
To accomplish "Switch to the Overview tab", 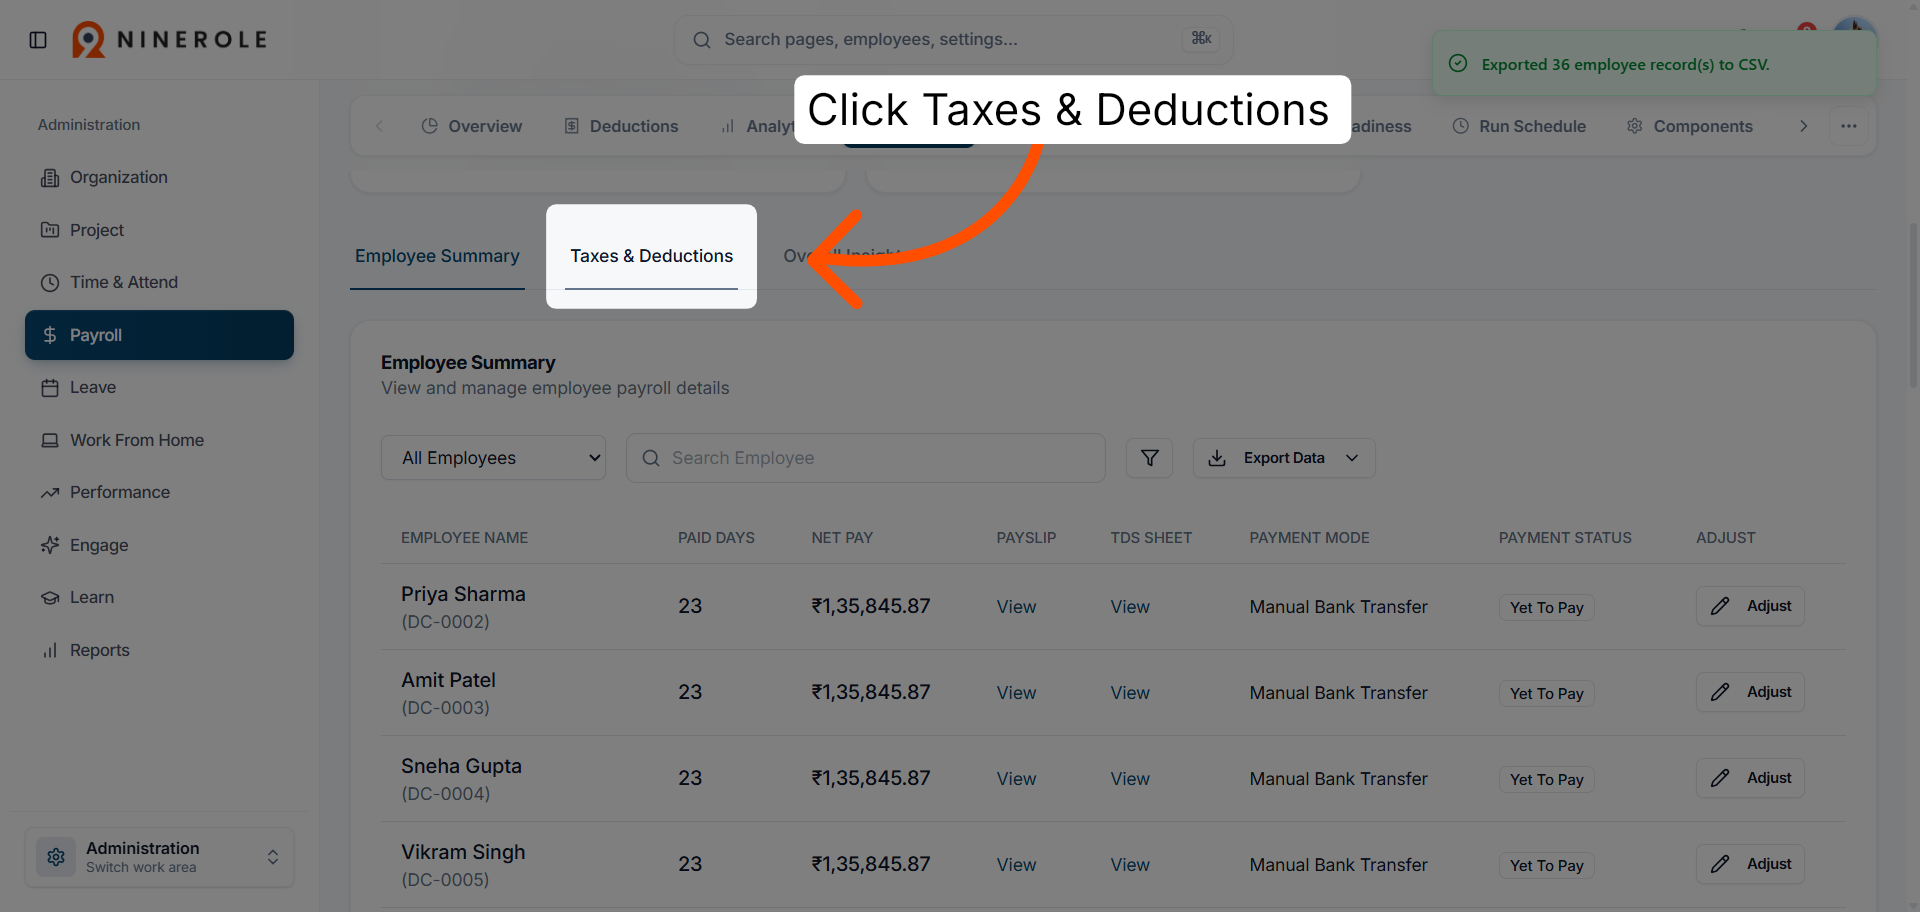I will point(471,126).
